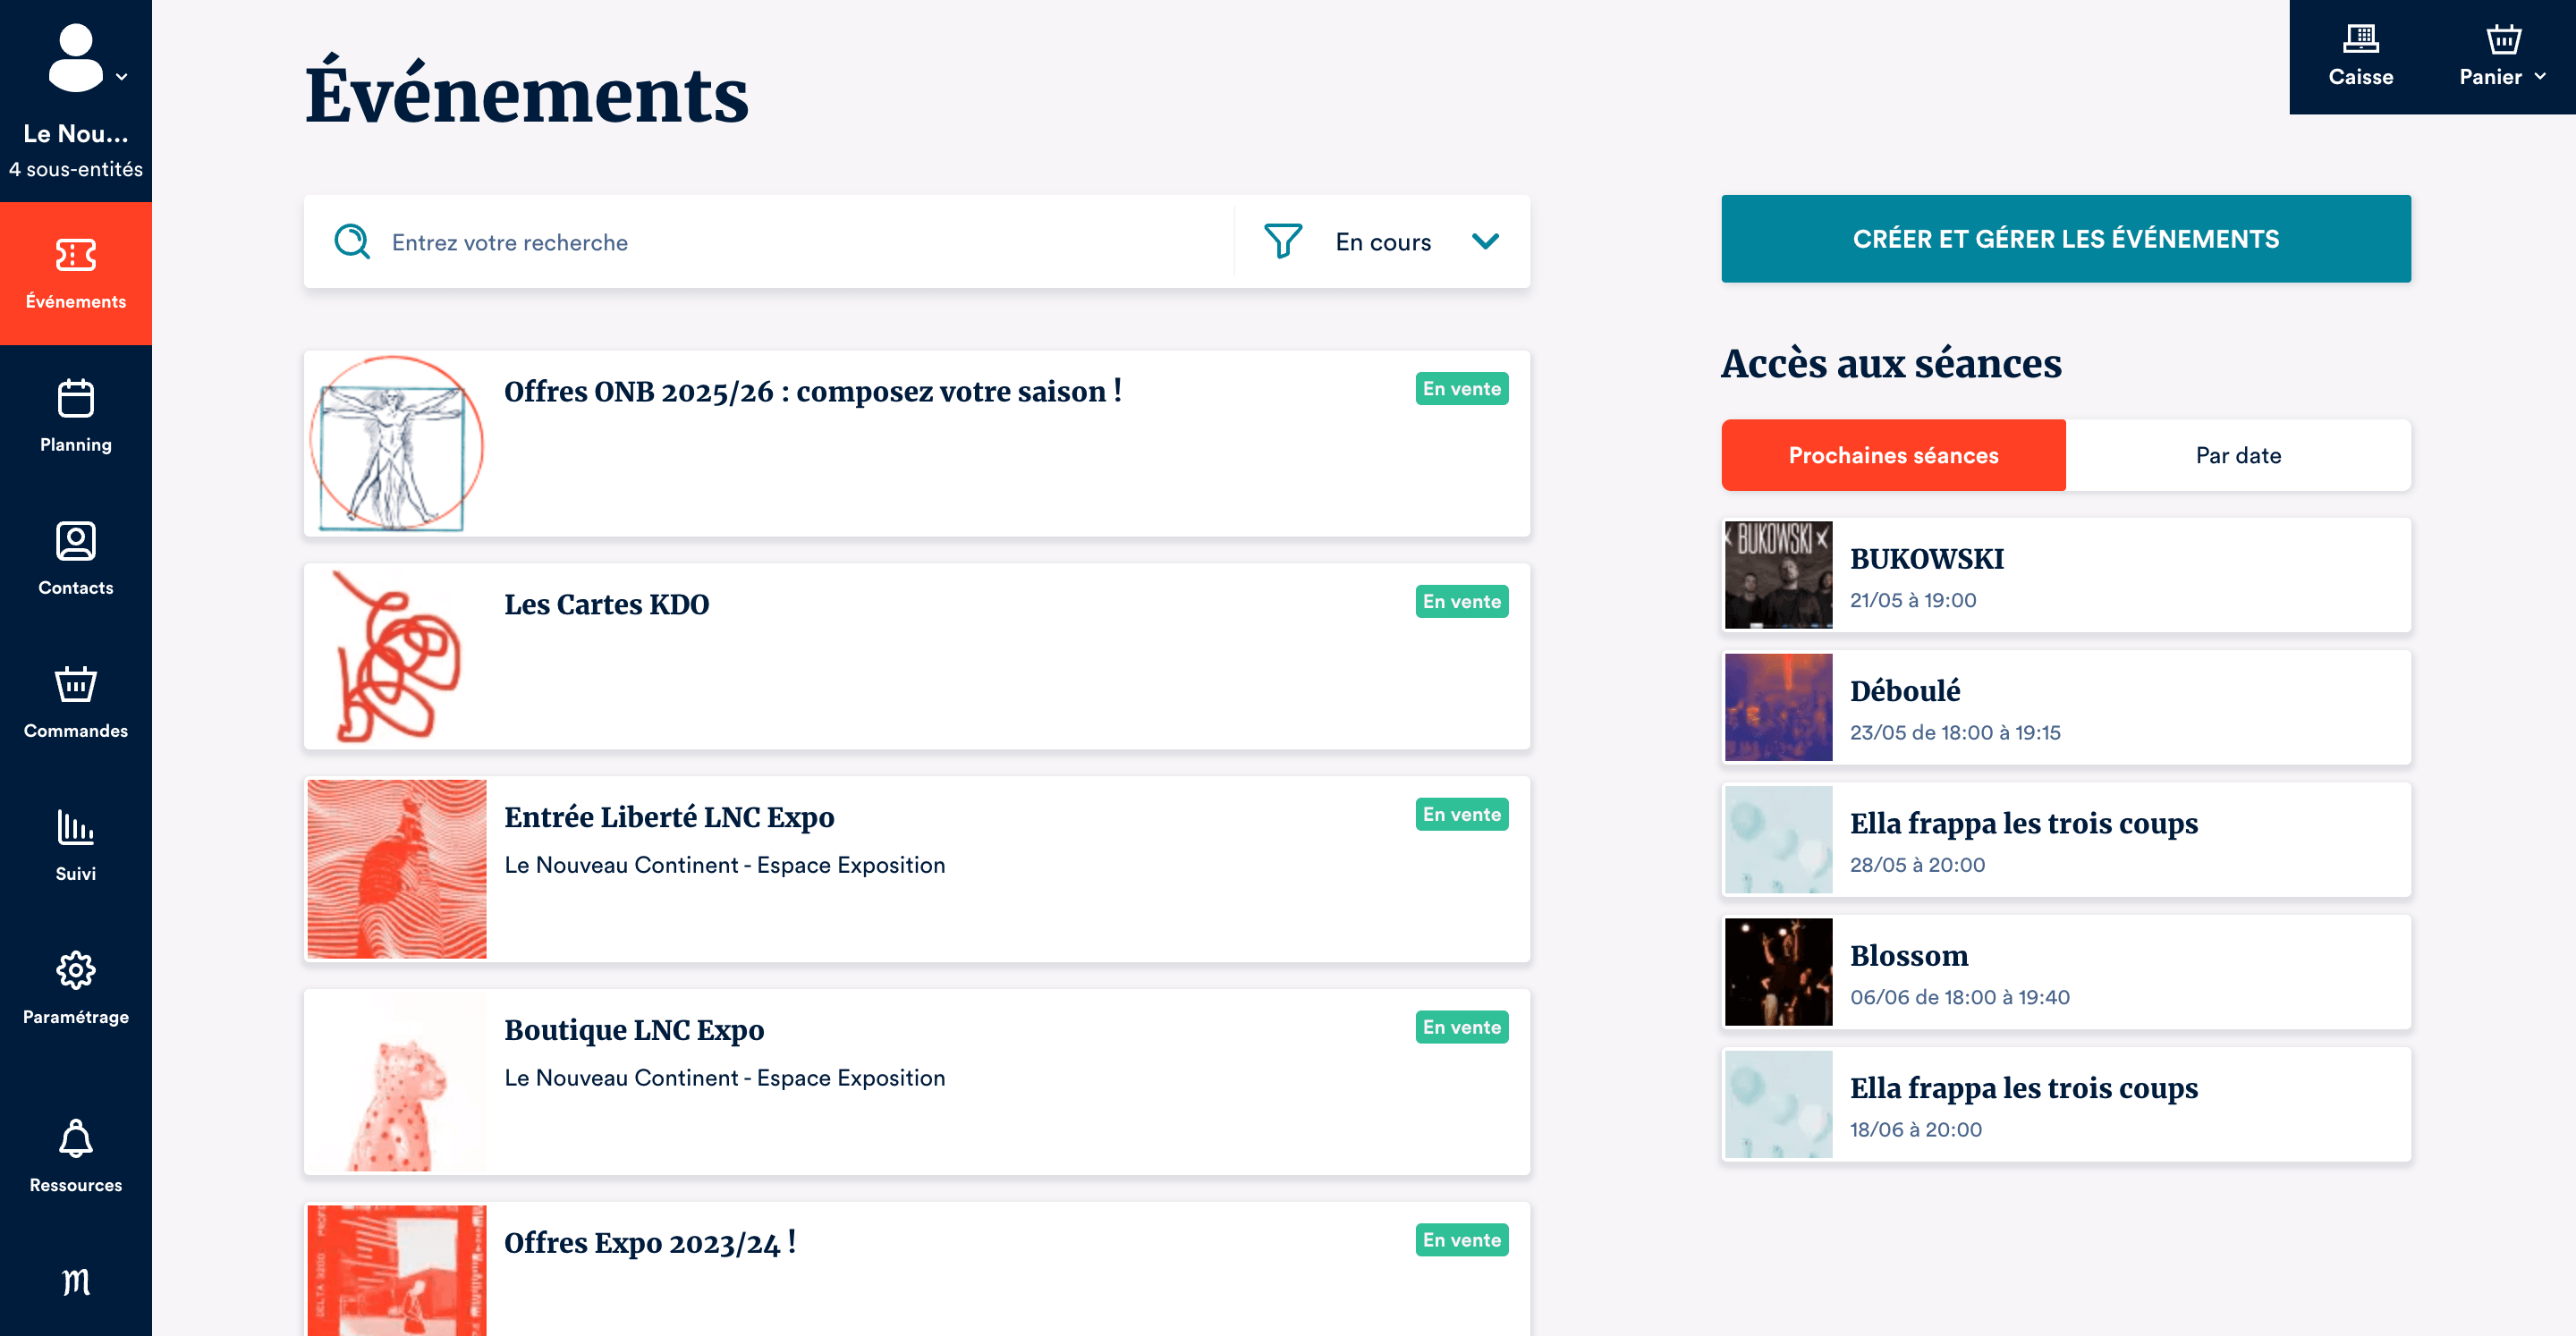Click the Blossom dark stage thumbnail
This screenshot has width=2576, height=1336.
[1778, 972]
